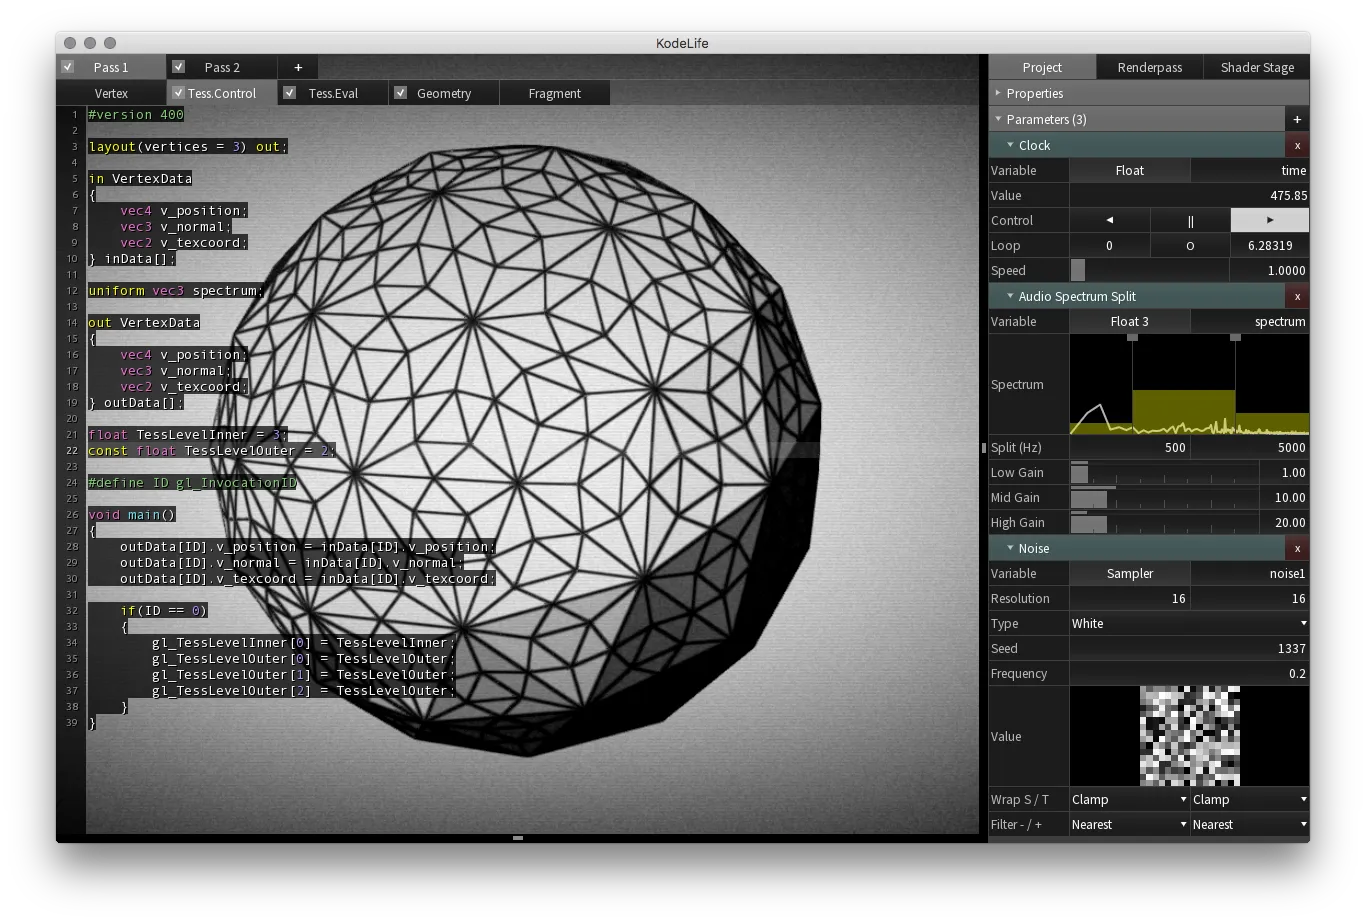Disable the Pass 1 checkbox
This screenshot has height=923, width=1366.
pos(67,67)
